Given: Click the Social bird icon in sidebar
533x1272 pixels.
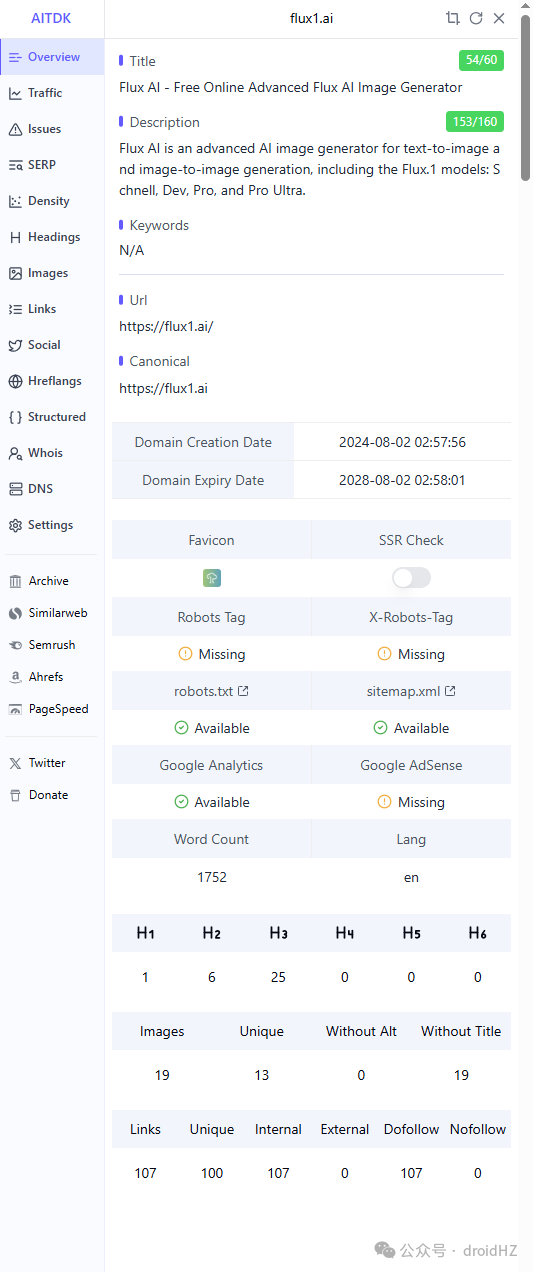Looking at the screenshot, I should point(15,345).
